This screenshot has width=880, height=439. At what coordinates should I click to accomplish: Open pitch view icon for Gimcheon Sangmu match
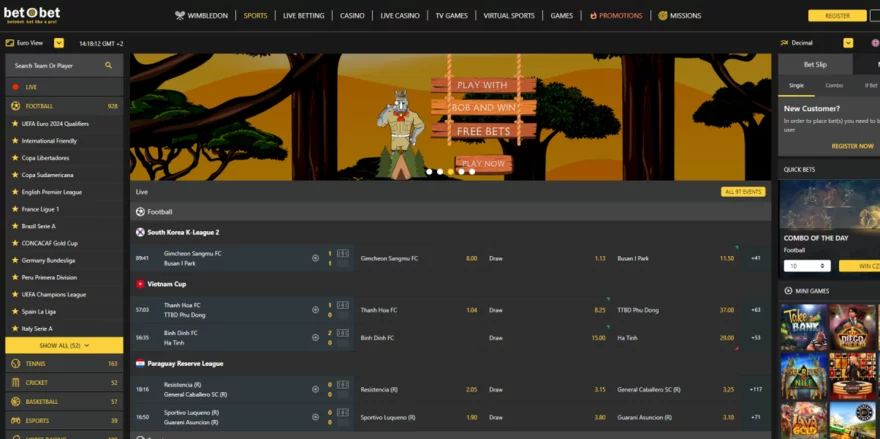click(343, 258)
